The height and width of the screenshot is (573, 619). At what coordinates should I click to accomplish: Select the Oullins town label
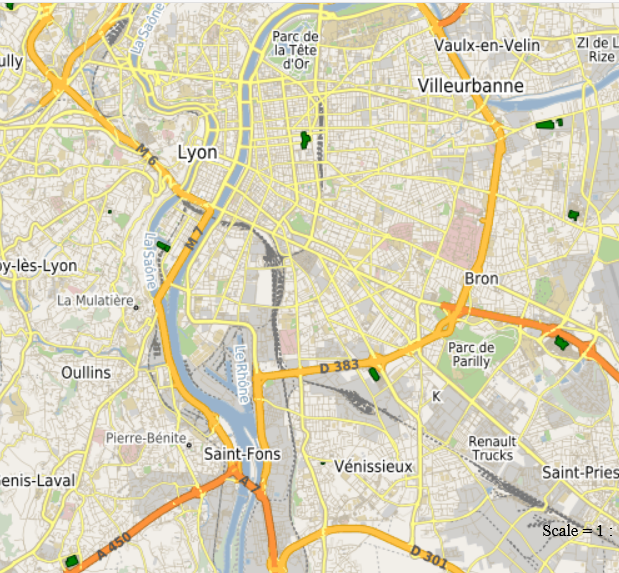[86, 372]
